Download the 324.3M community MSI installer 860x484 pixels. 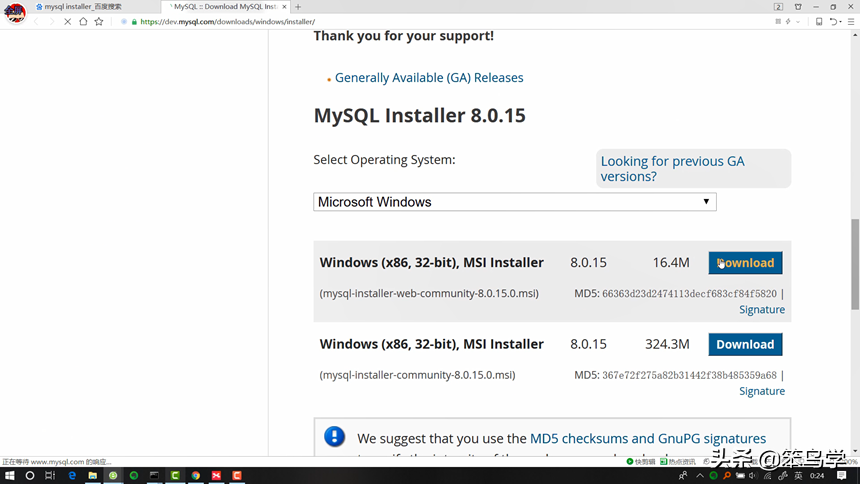(745, 344)
